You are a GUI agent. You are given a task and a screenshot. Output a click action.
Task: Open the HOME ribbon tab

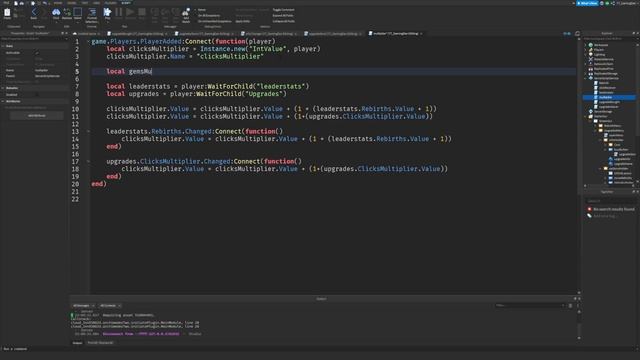(58, 3)
